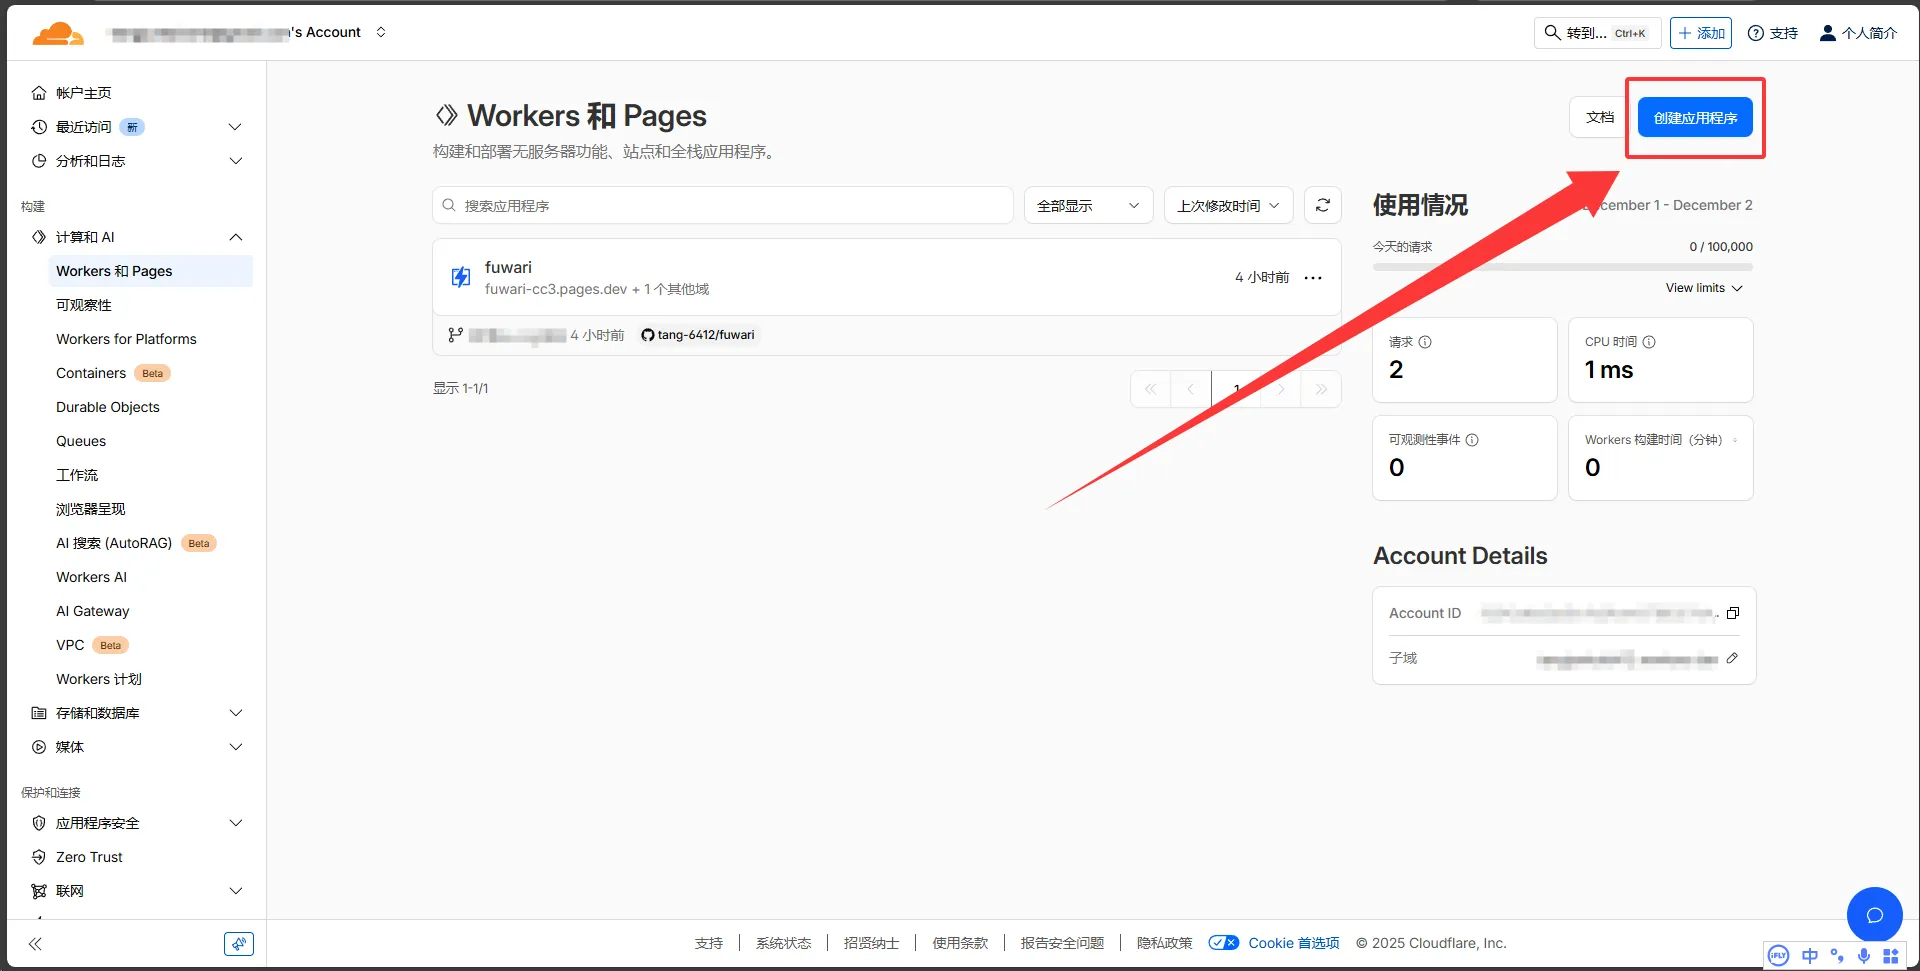Open the three-dot menu for fuwari
Image resolution: width=1920 pixels, height=971 pixels.
click(x=1313, y=277)
